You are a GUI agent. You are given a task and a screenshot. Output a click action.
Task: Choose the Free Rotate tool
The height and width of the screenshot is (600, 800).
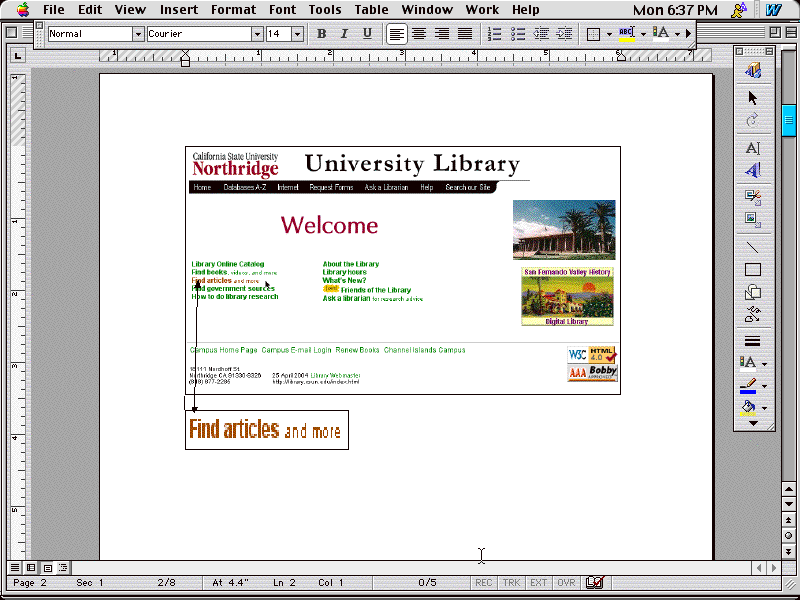(753, 120)
